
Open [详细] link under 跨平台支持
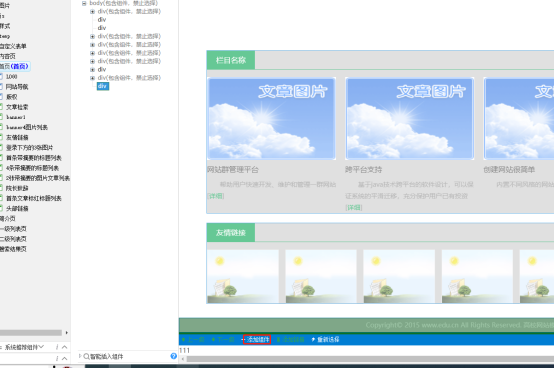pyautogui.click(x=354, y=208)
